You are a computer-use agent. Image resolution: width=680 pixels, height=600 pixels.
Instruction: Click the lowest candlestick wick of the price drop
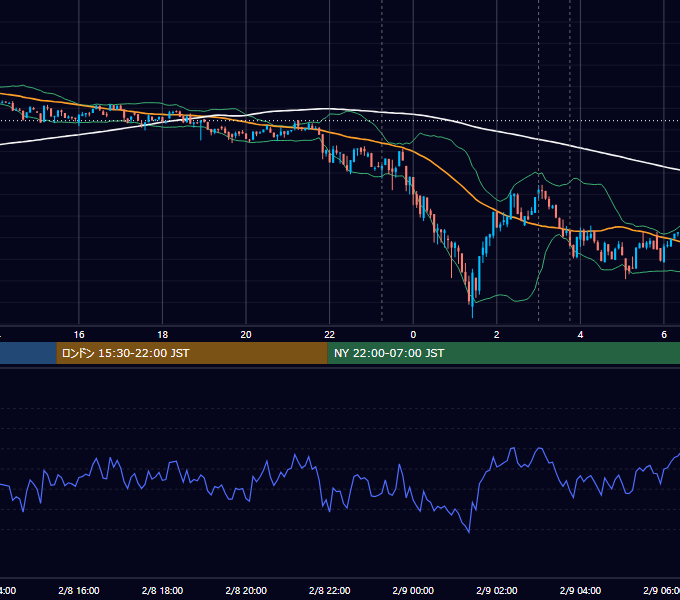coord(472,313)
